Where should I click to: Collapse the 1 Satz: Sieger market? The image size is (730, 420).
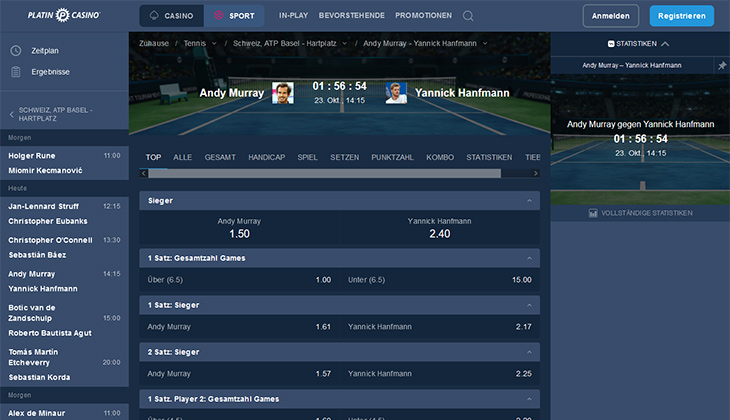[x=529, y=305]
